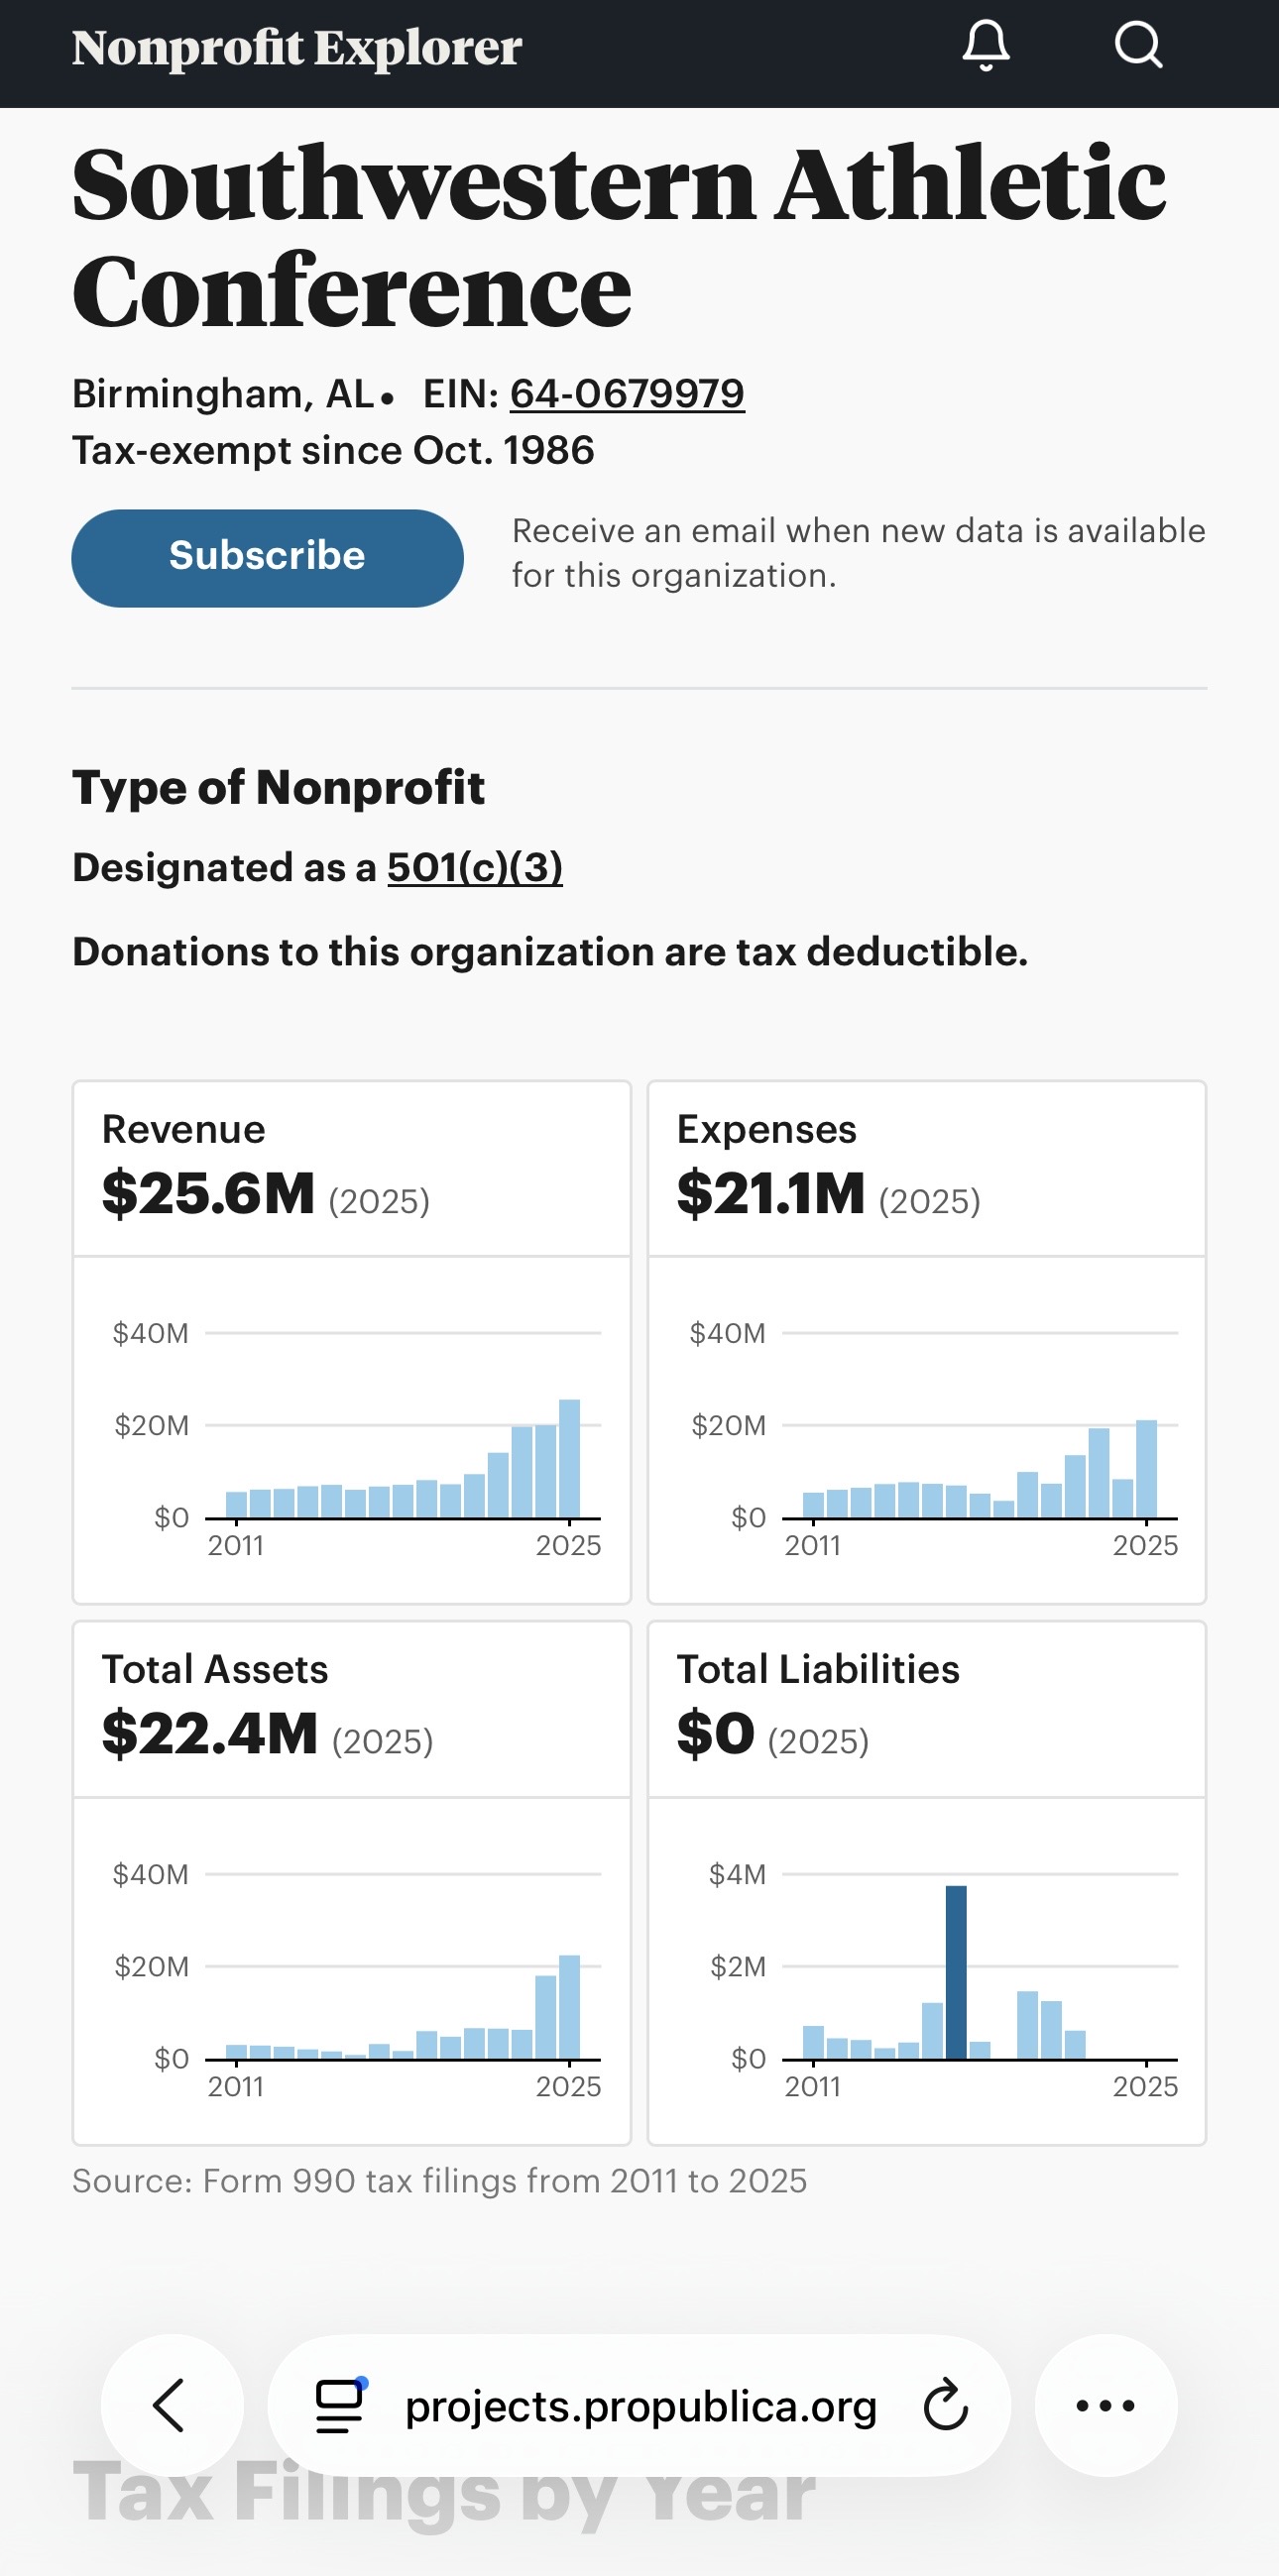Viewport: 1279px width, 2576px height.
Task: Select Total Liabilities $0 card header
Action: click(x=927, y=1709)
